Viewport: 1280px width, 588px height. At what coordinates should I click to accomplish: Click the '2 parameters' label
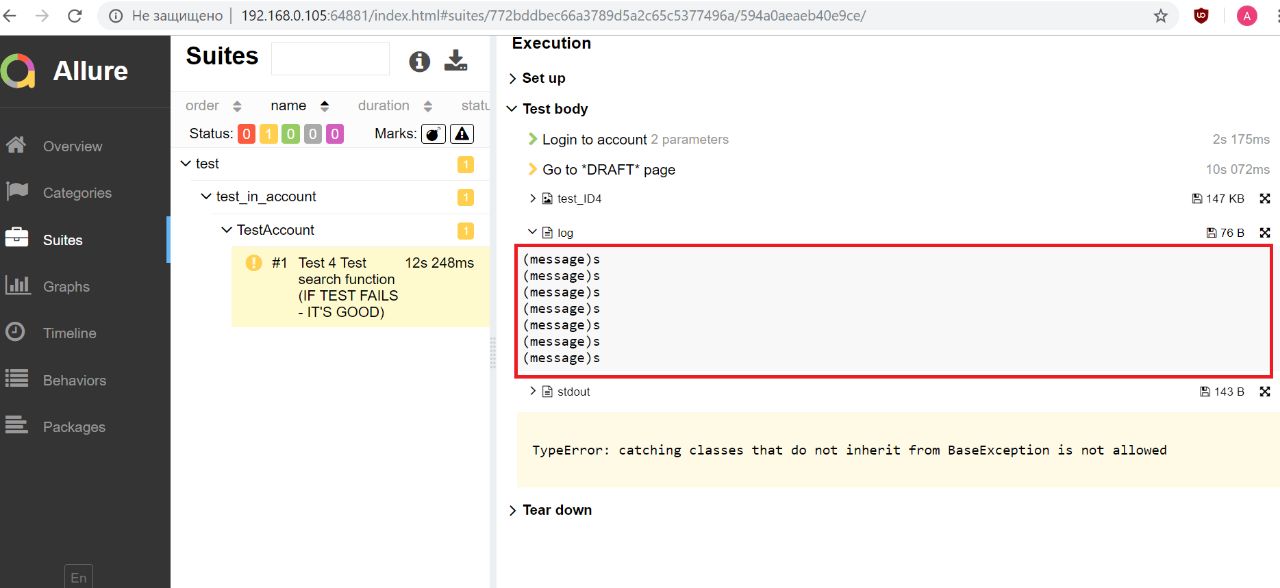[690, 140]
